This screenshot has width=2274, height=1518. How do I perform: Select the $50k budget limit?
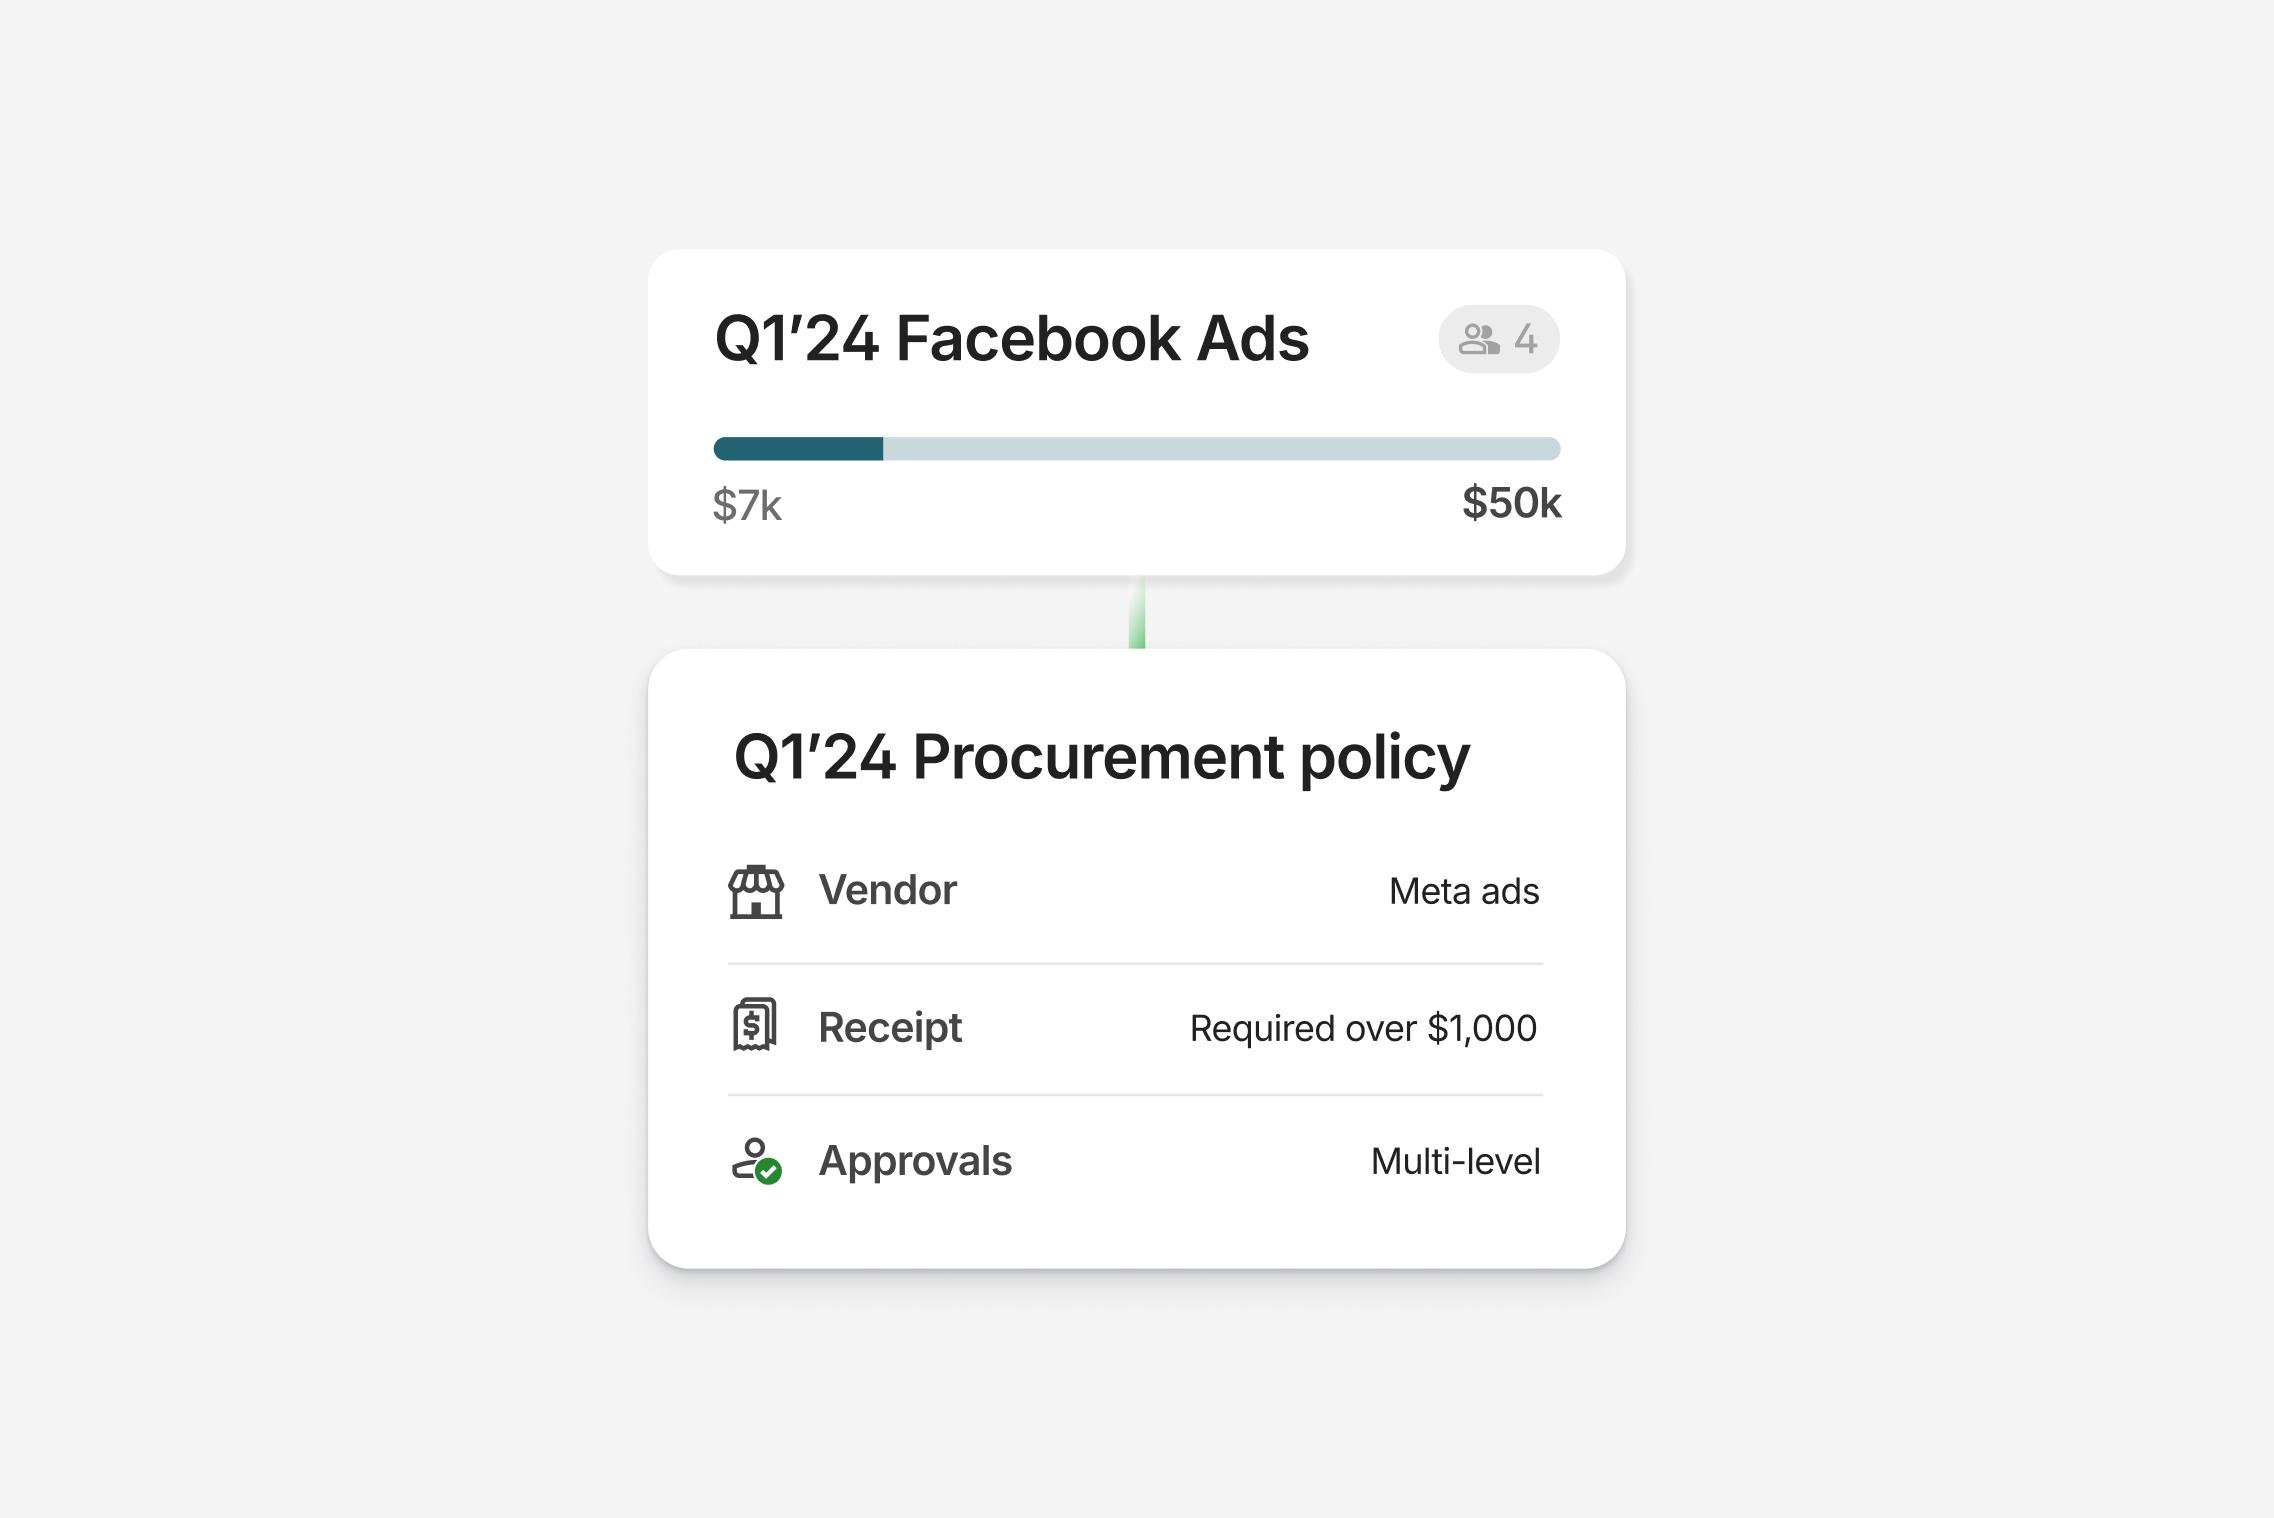pos(1511,502)
